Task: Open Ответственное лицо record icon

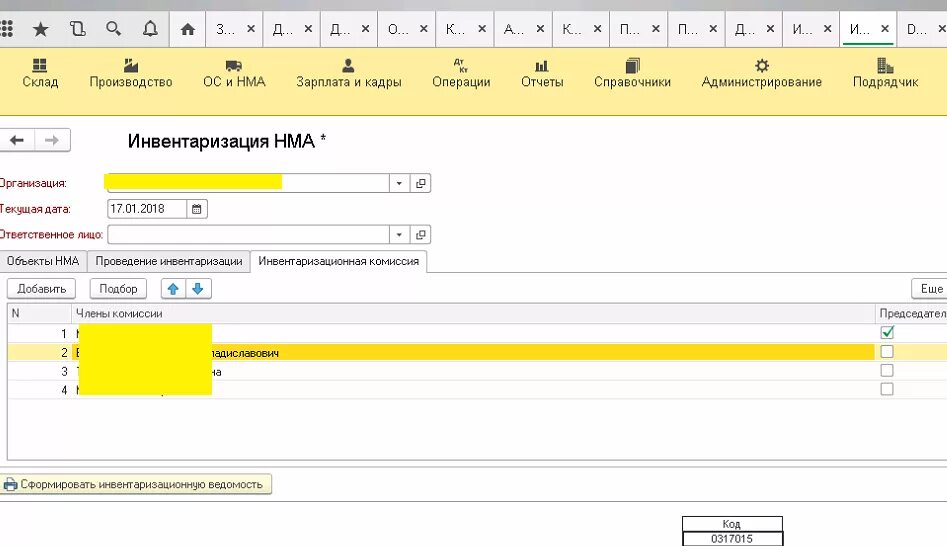Action: (x=420, y=234)
